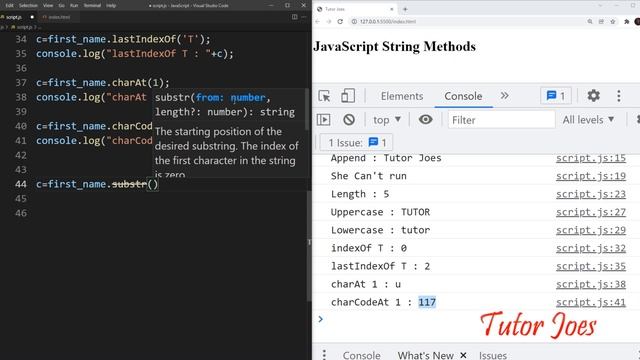Open the VS Code Run menu
640x360 pixels.
(74, 5)
